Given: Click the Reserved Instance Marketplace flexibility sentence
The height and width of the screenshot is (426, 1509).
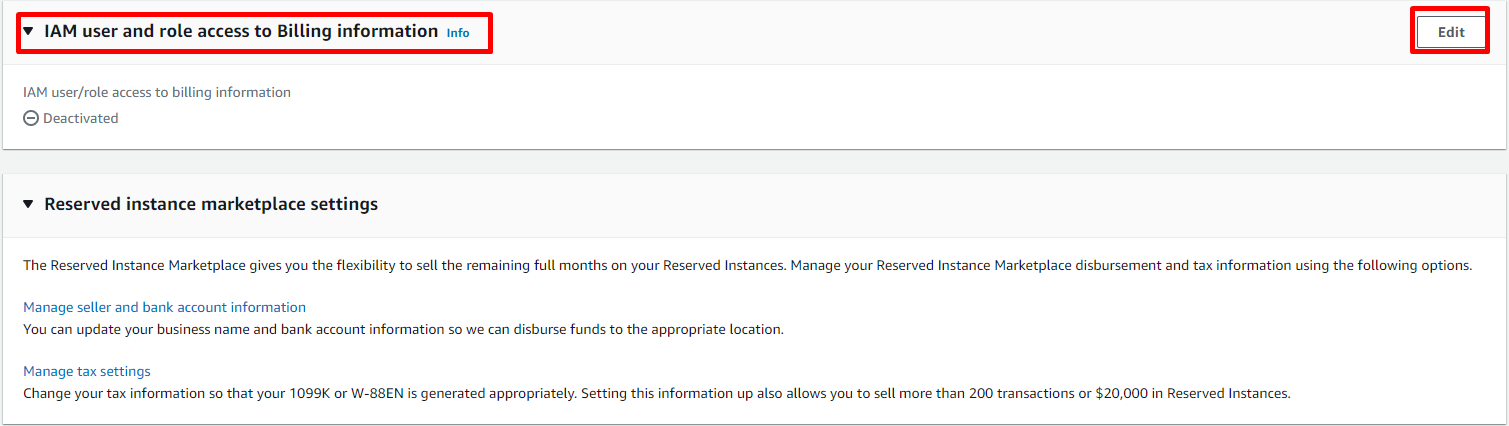Looking at the screenshot, I should (x=400, y=265).
